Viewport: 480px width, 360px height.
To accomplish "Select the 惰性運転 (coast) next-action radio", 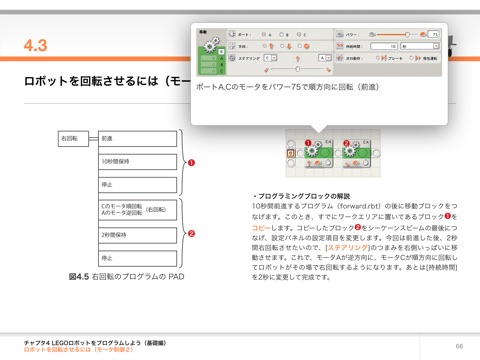I will 411,58.
